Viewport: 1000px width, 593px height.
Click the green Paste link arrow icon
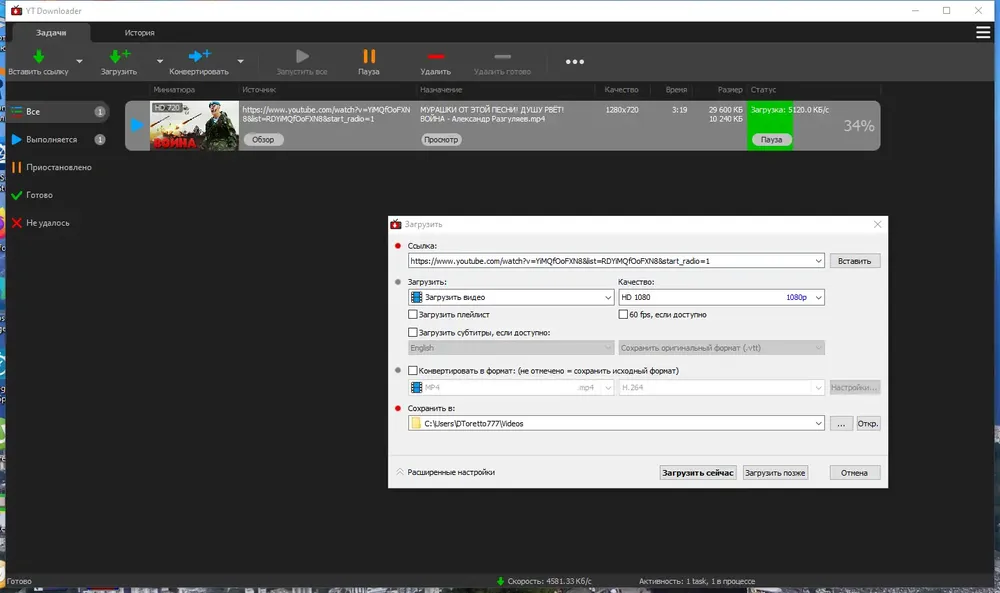pyautogui.click(x=39, y=56)
